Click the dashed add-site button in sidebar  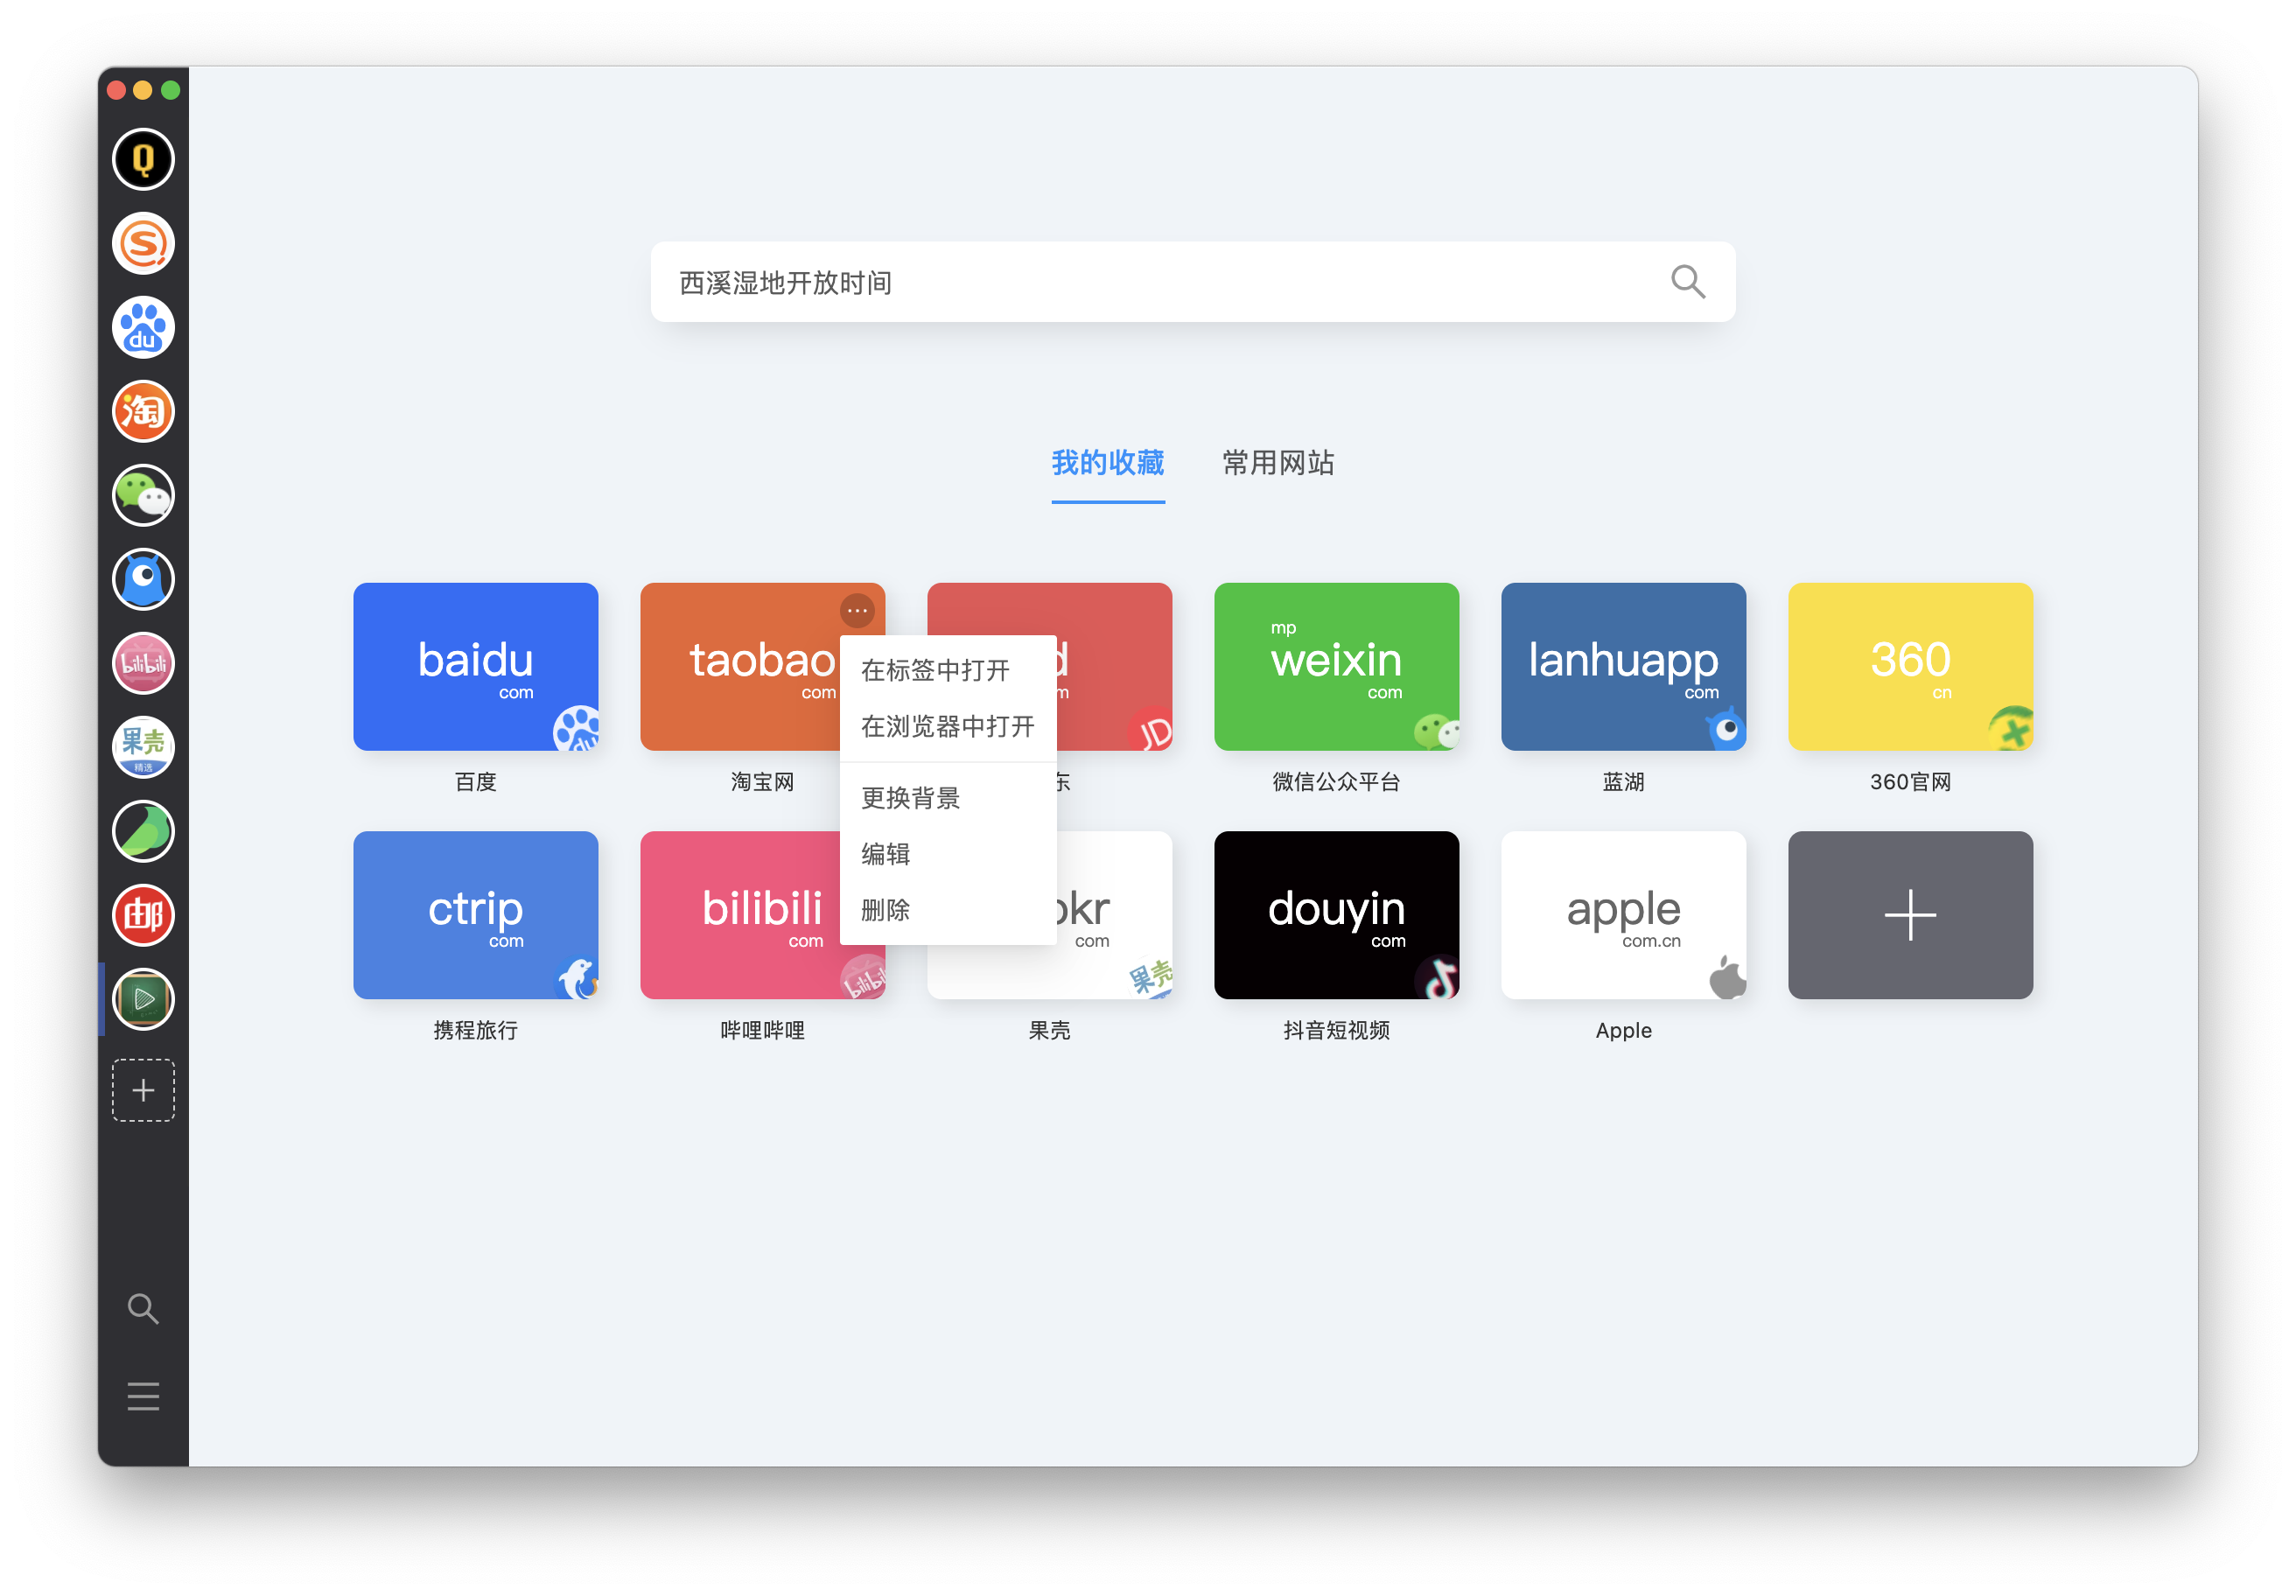143,1090
